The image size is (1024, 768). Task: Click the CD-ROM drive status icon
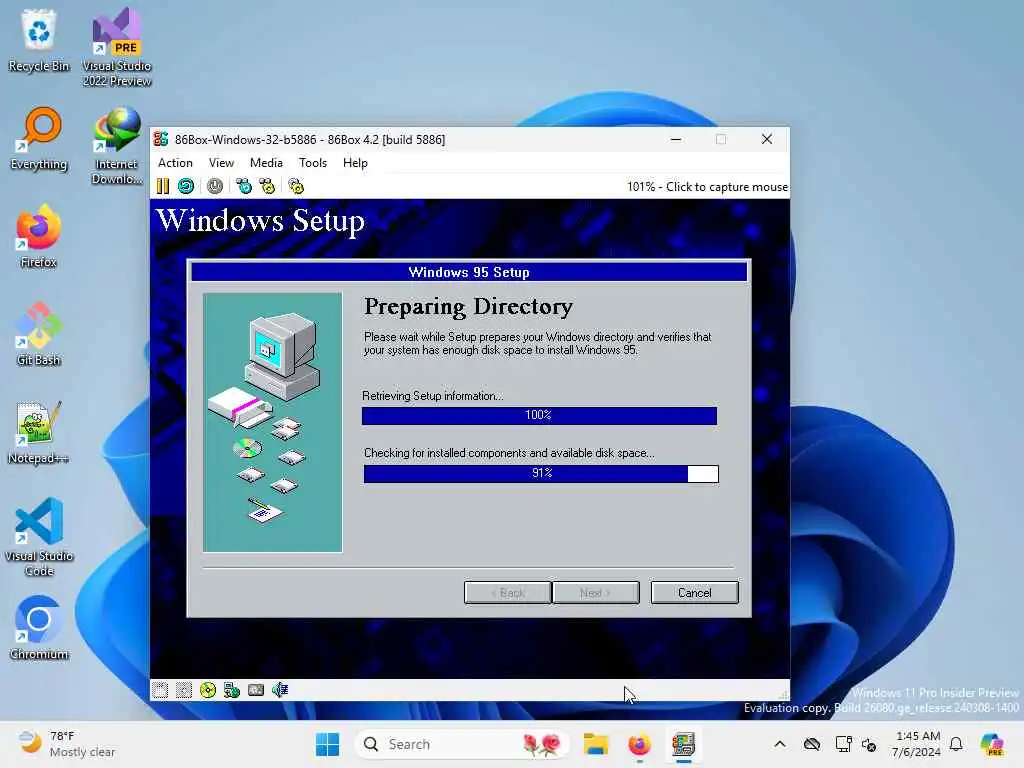[x=208, y=690]
